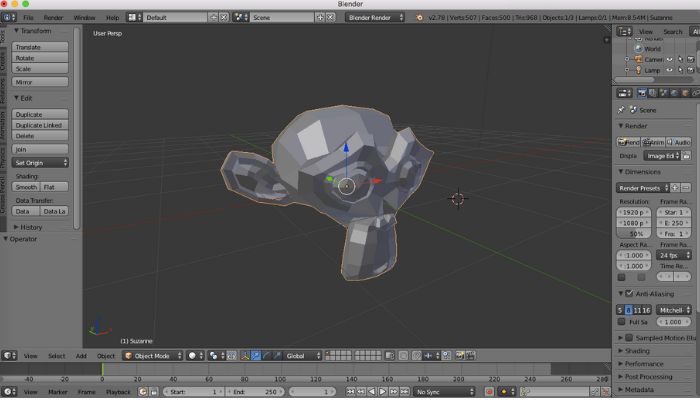Open the Window menu

tap(84, 18)
